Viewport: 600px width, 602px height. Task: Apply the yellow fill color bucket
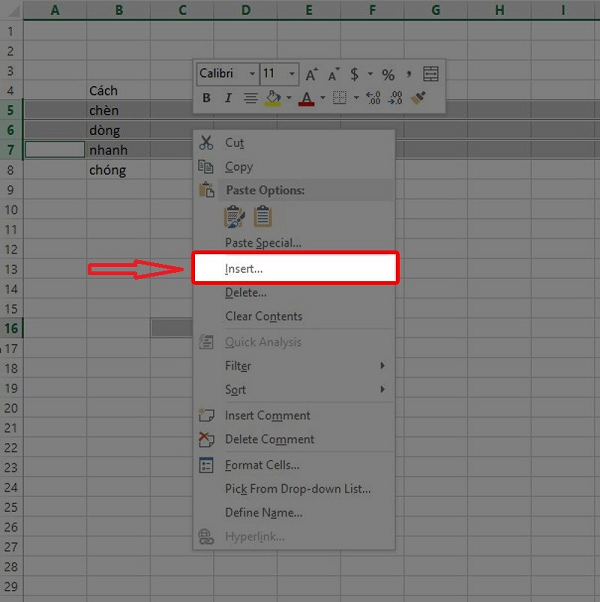point(272,98)
